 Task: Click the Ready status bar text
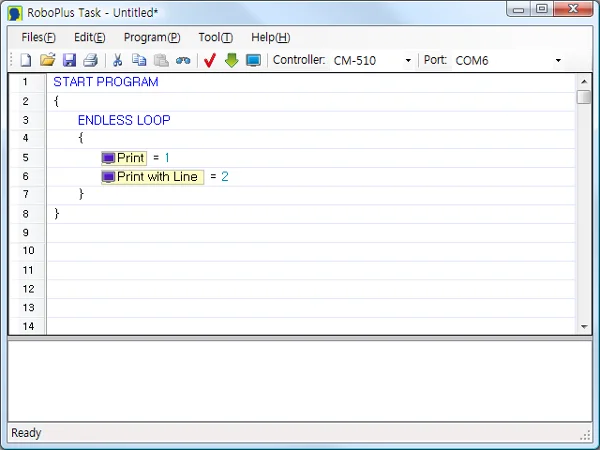click(x=26, y=433)
